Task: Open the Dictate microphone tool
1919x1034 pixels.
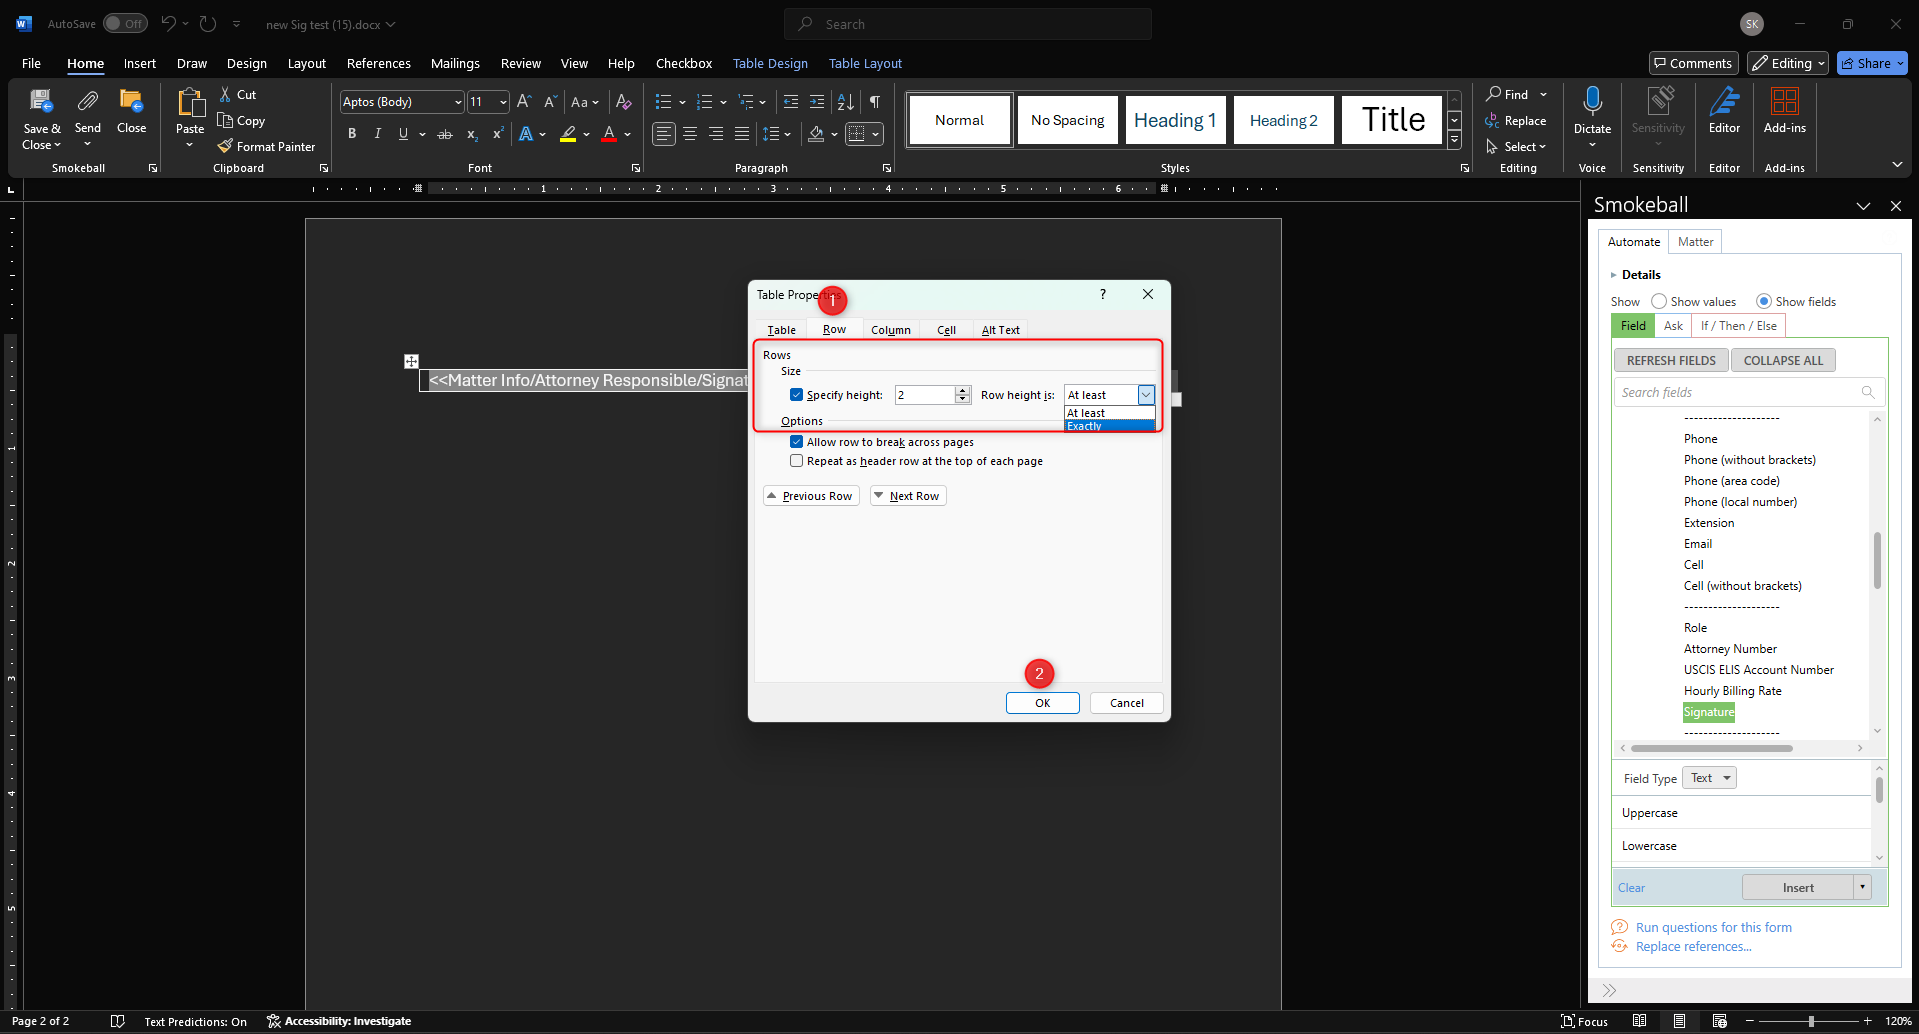Action: pos(1592,103)
